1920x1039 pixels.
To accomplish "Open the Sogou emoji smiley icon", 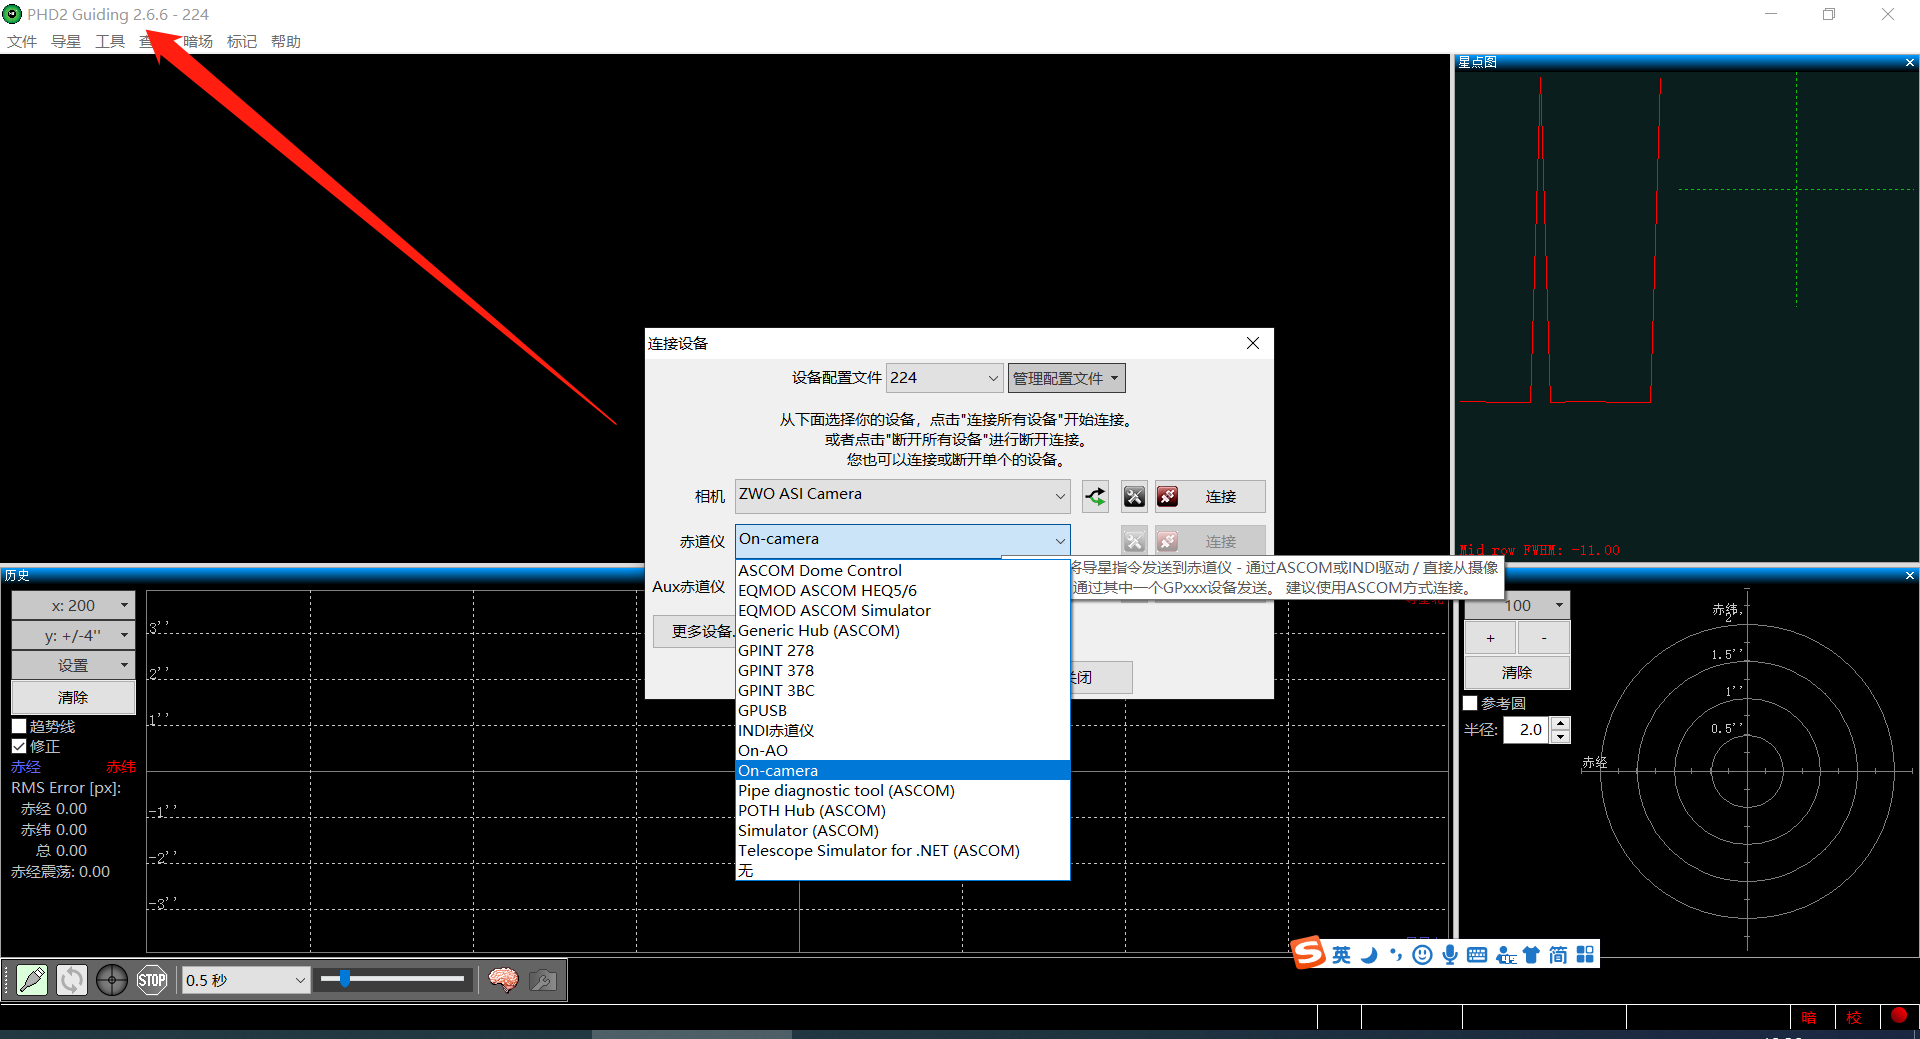I will tap(1422, 955).
